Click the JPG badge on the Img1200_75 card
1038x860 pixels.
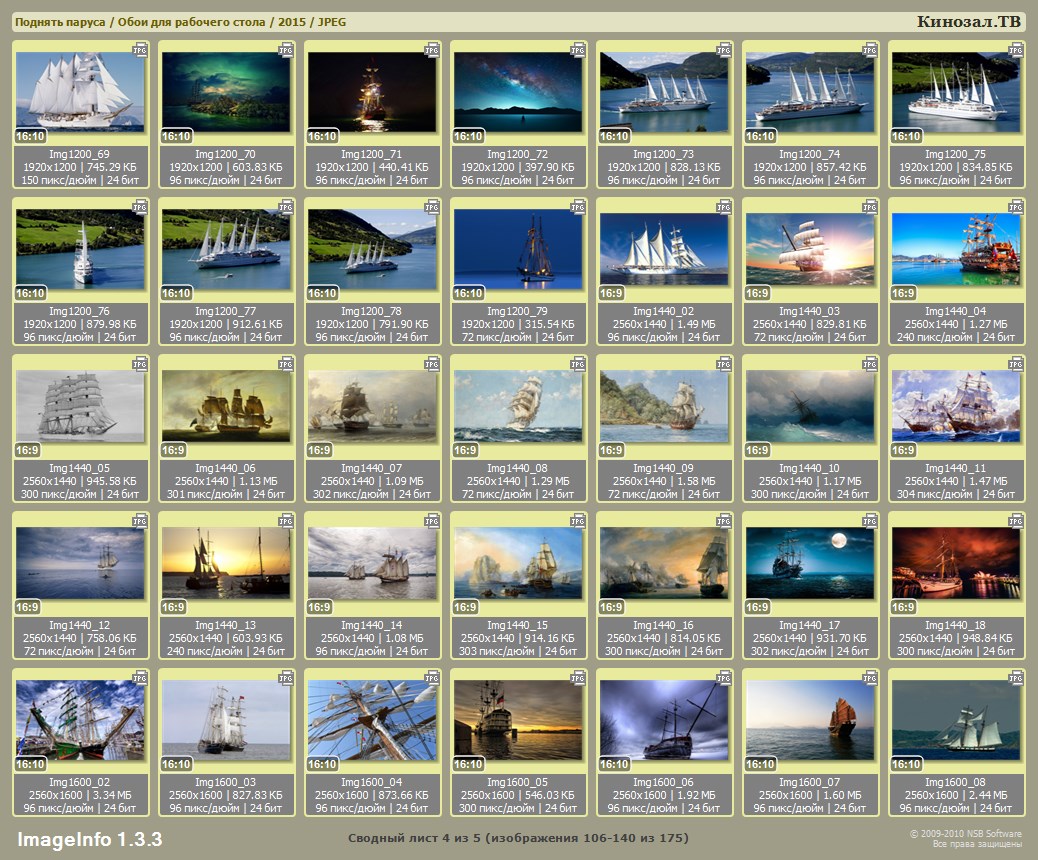click(1015, 50)
